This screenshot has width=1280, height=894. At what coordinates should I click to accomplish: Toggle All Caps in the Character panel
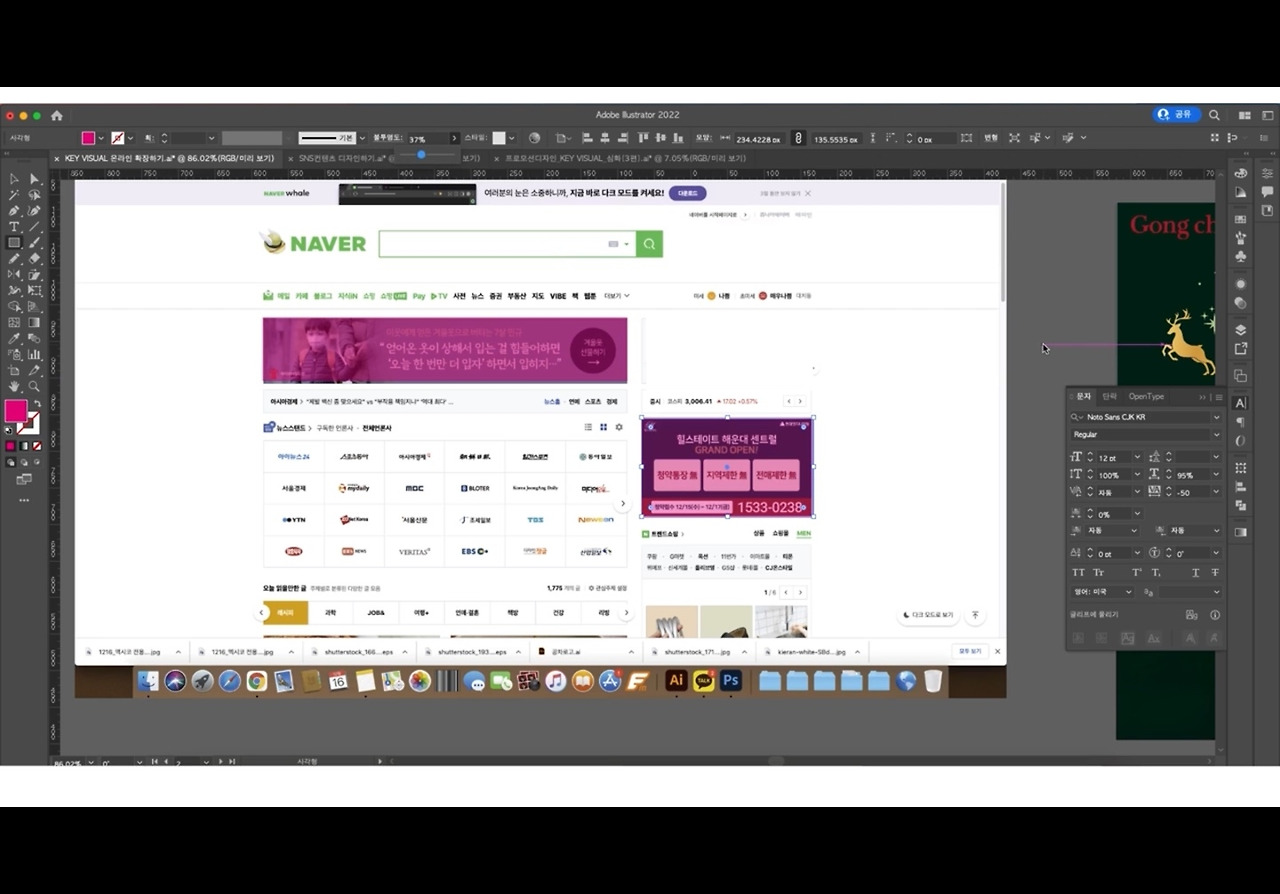[1078, 573]
